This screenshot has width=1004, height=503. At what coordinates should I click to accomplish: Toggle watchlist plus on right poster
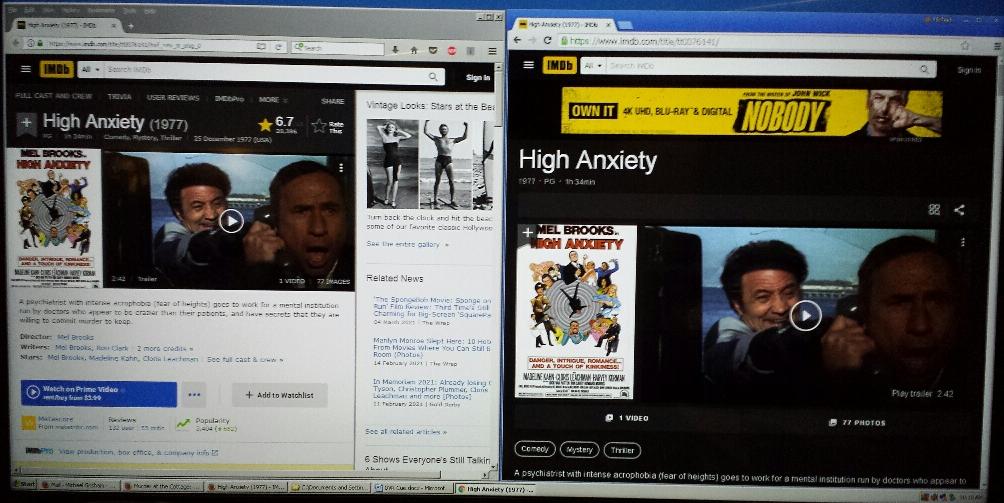[x=528, y=233]
